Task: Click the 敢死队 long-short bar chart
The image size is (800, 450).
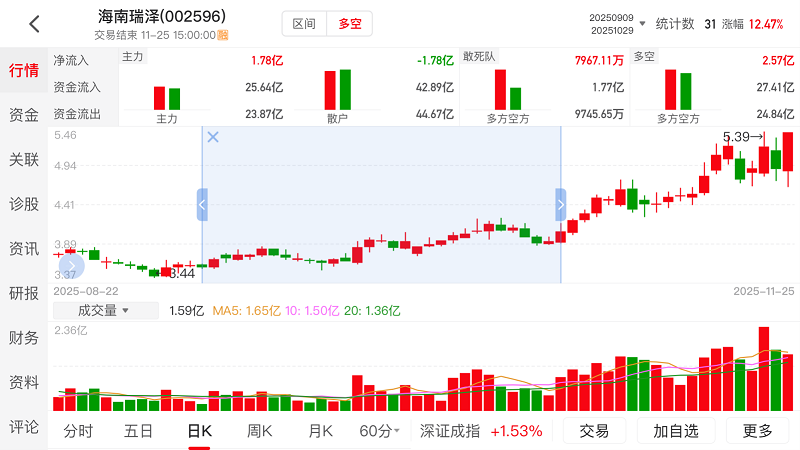Action: coord(508,90)
